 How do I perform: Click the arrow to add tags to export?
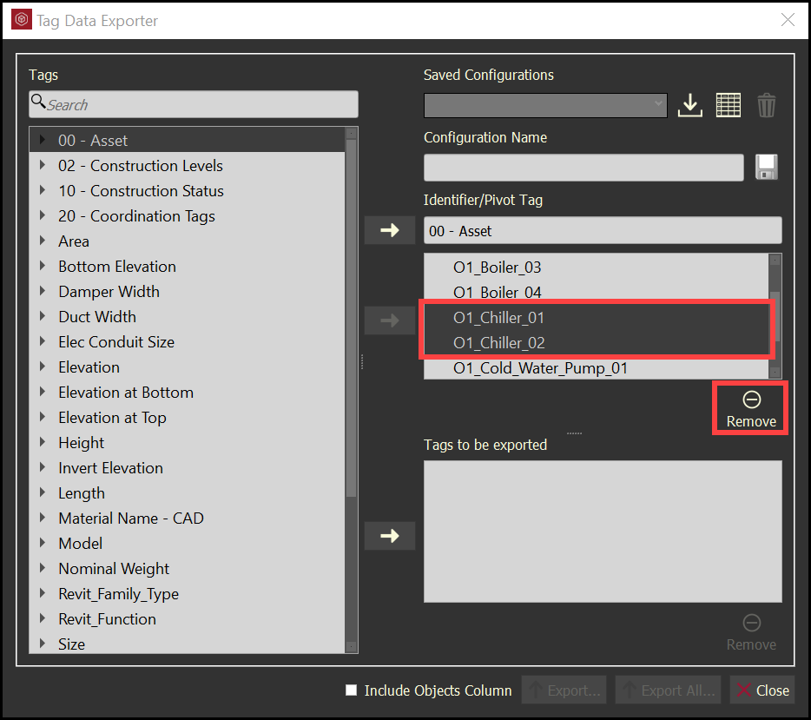389,536
